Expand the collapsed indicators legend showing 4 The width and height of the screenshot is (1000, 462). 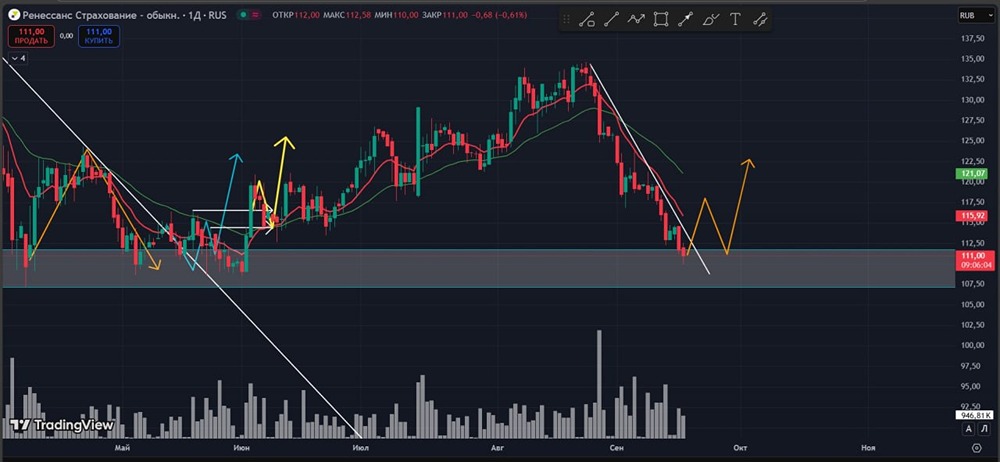18,59
